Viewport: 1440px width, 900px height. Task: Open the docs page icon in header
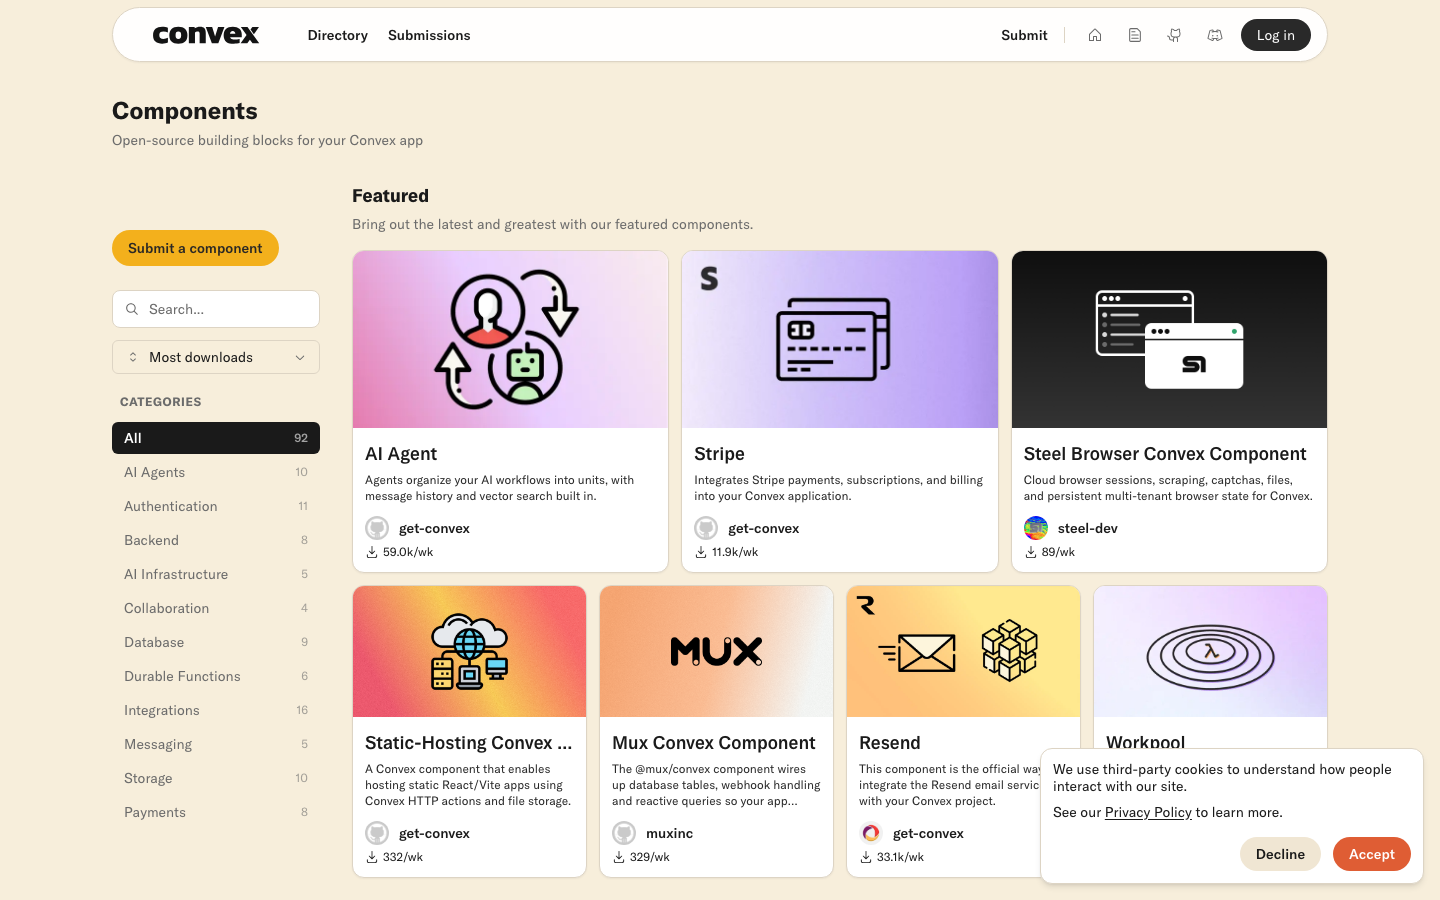tap(1135, 35)
